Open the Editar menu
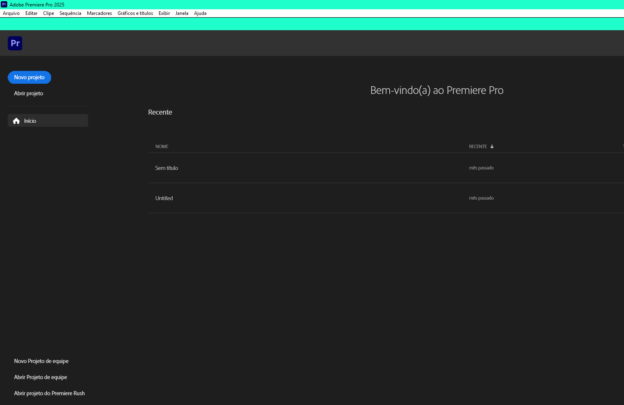This screenshot has height=405, width=624. pos(31,13)
